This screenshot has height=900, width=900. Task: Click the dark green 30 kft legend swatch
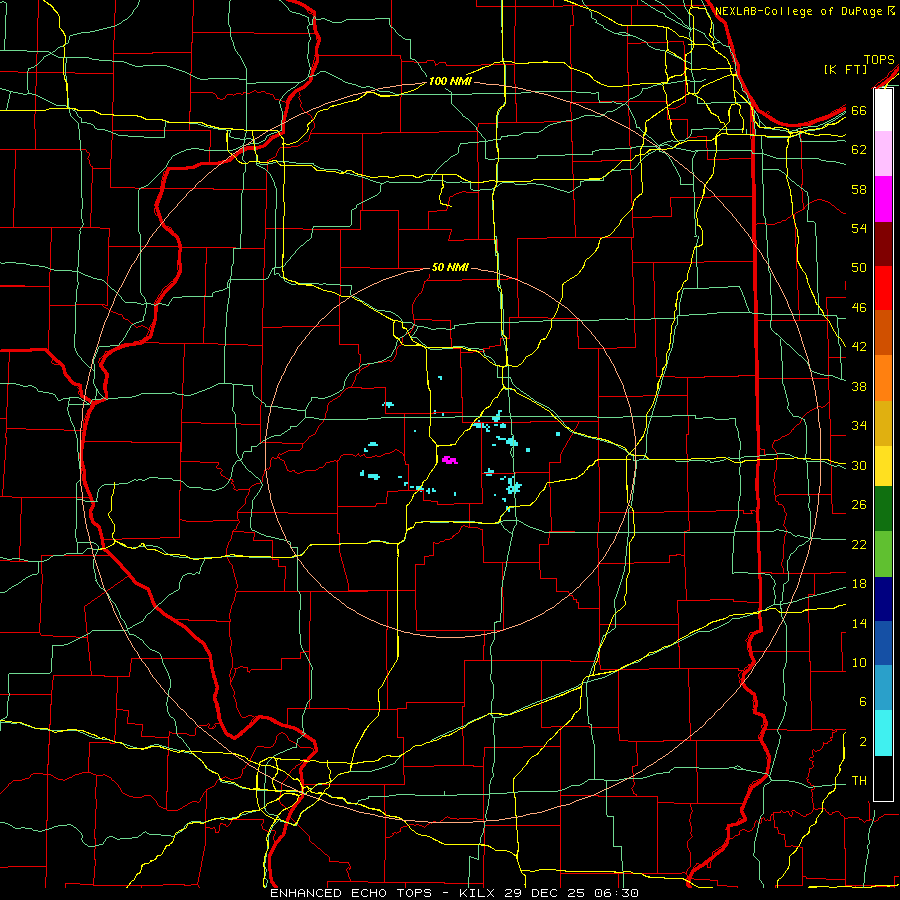883,509
